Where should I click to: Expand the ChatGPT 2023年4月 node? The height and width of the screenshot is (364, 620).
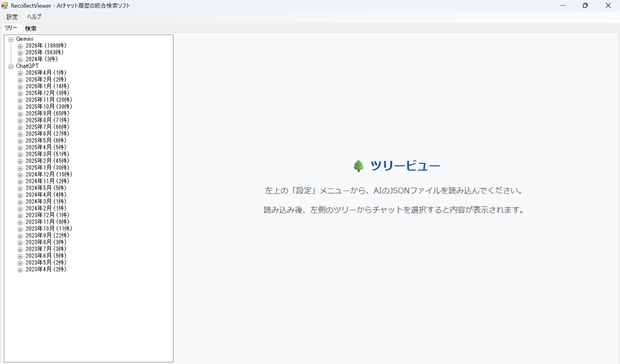point(20,270)
